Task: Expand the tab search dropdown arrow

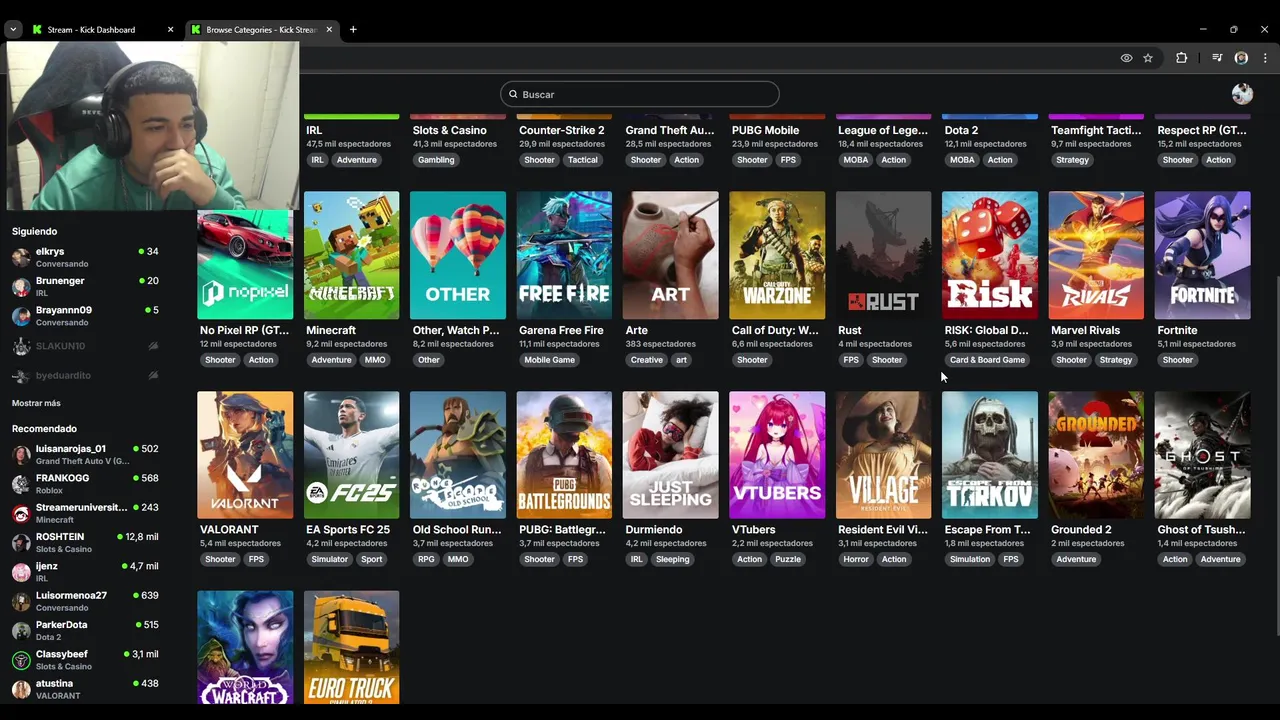Action: [13, 29]
